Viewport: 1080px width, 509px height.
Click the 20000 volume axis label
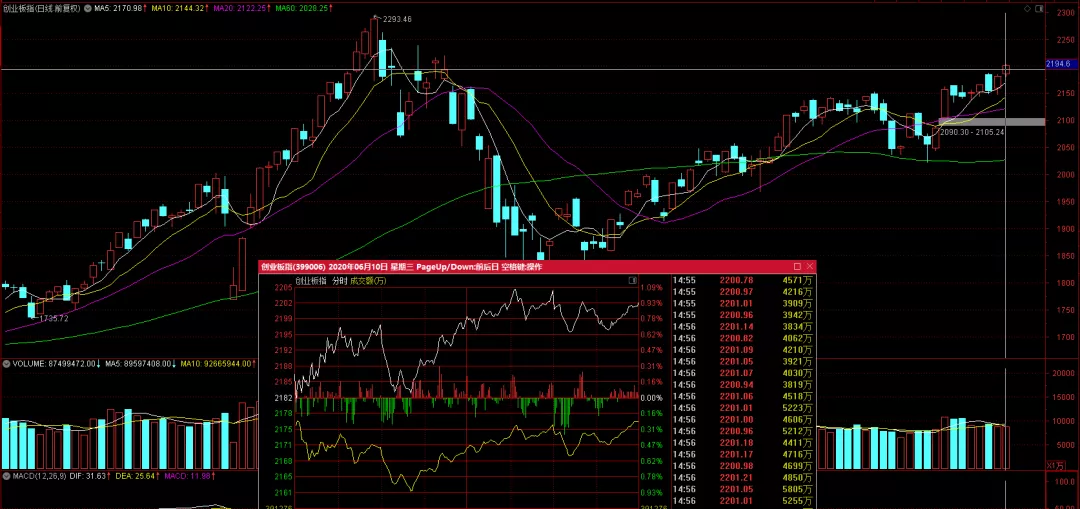click(1063, 373)
